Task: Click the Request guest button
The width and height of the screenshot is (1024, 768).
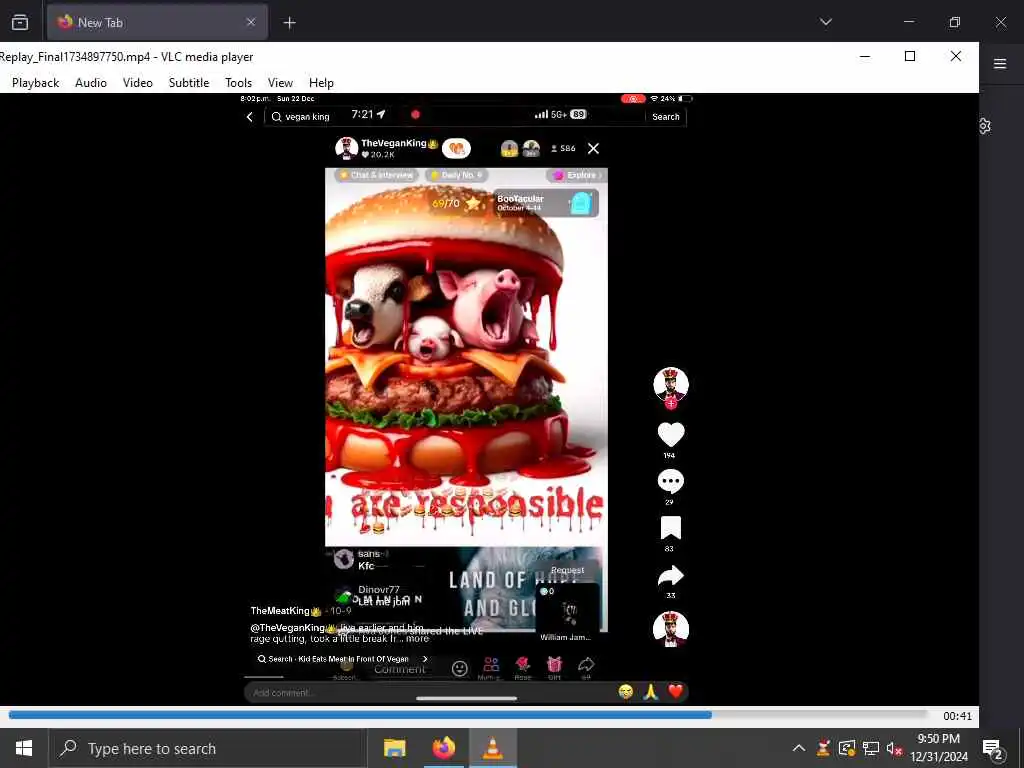Action: 567,570
